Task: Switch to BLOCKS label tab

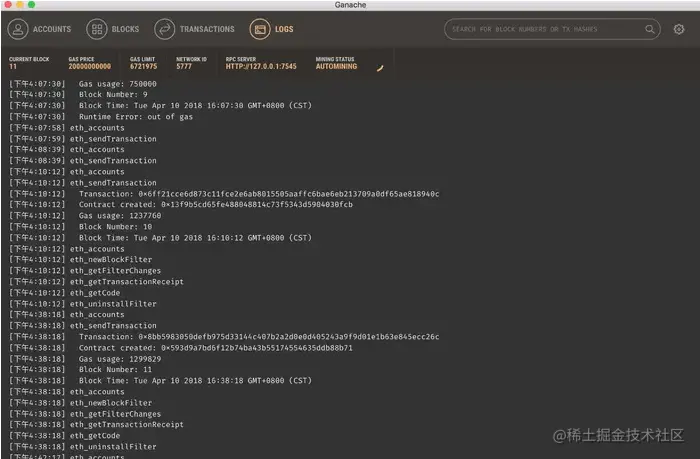Action: [x=125, y=29]
